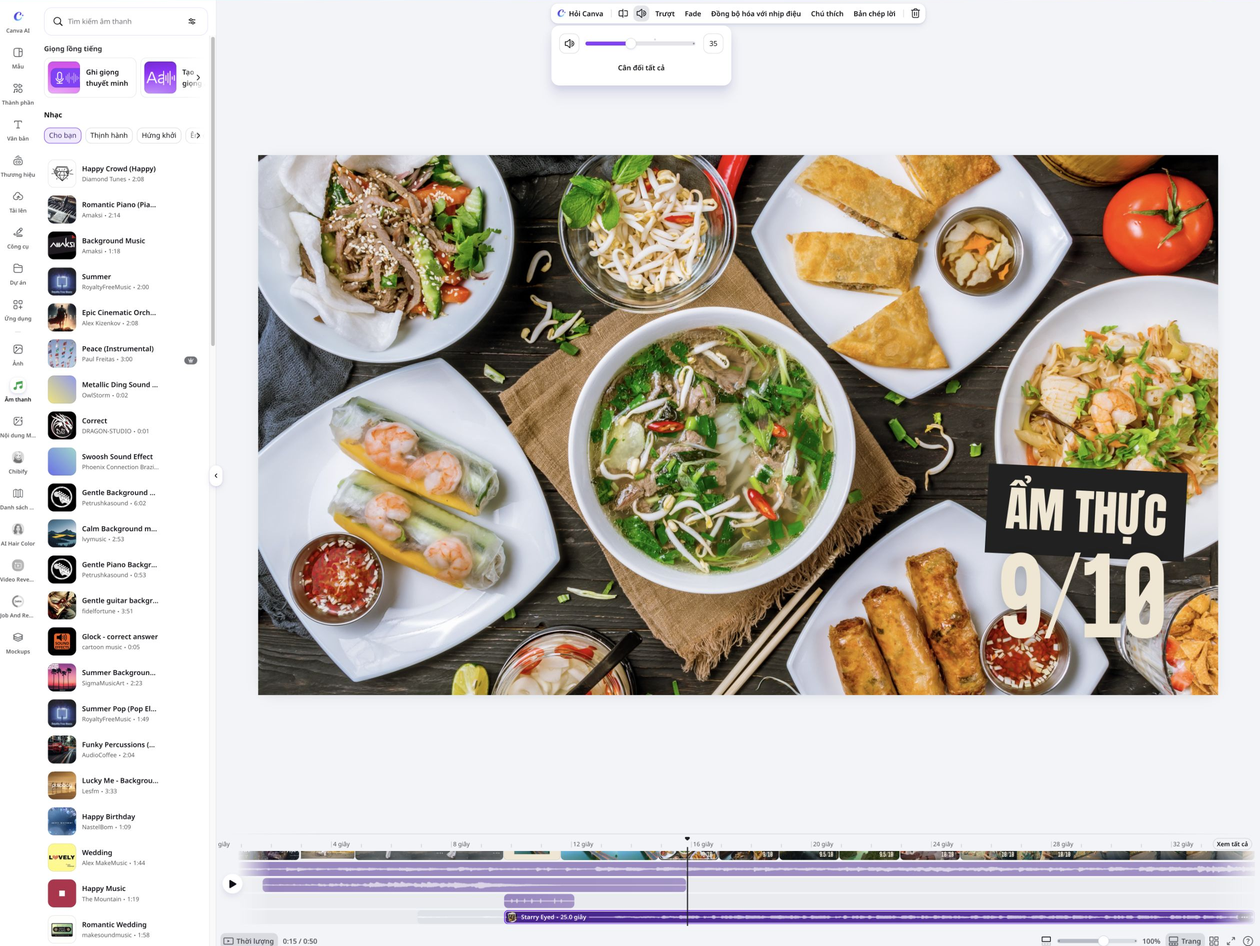Click the Hỏi Canva button

[580, 14]
